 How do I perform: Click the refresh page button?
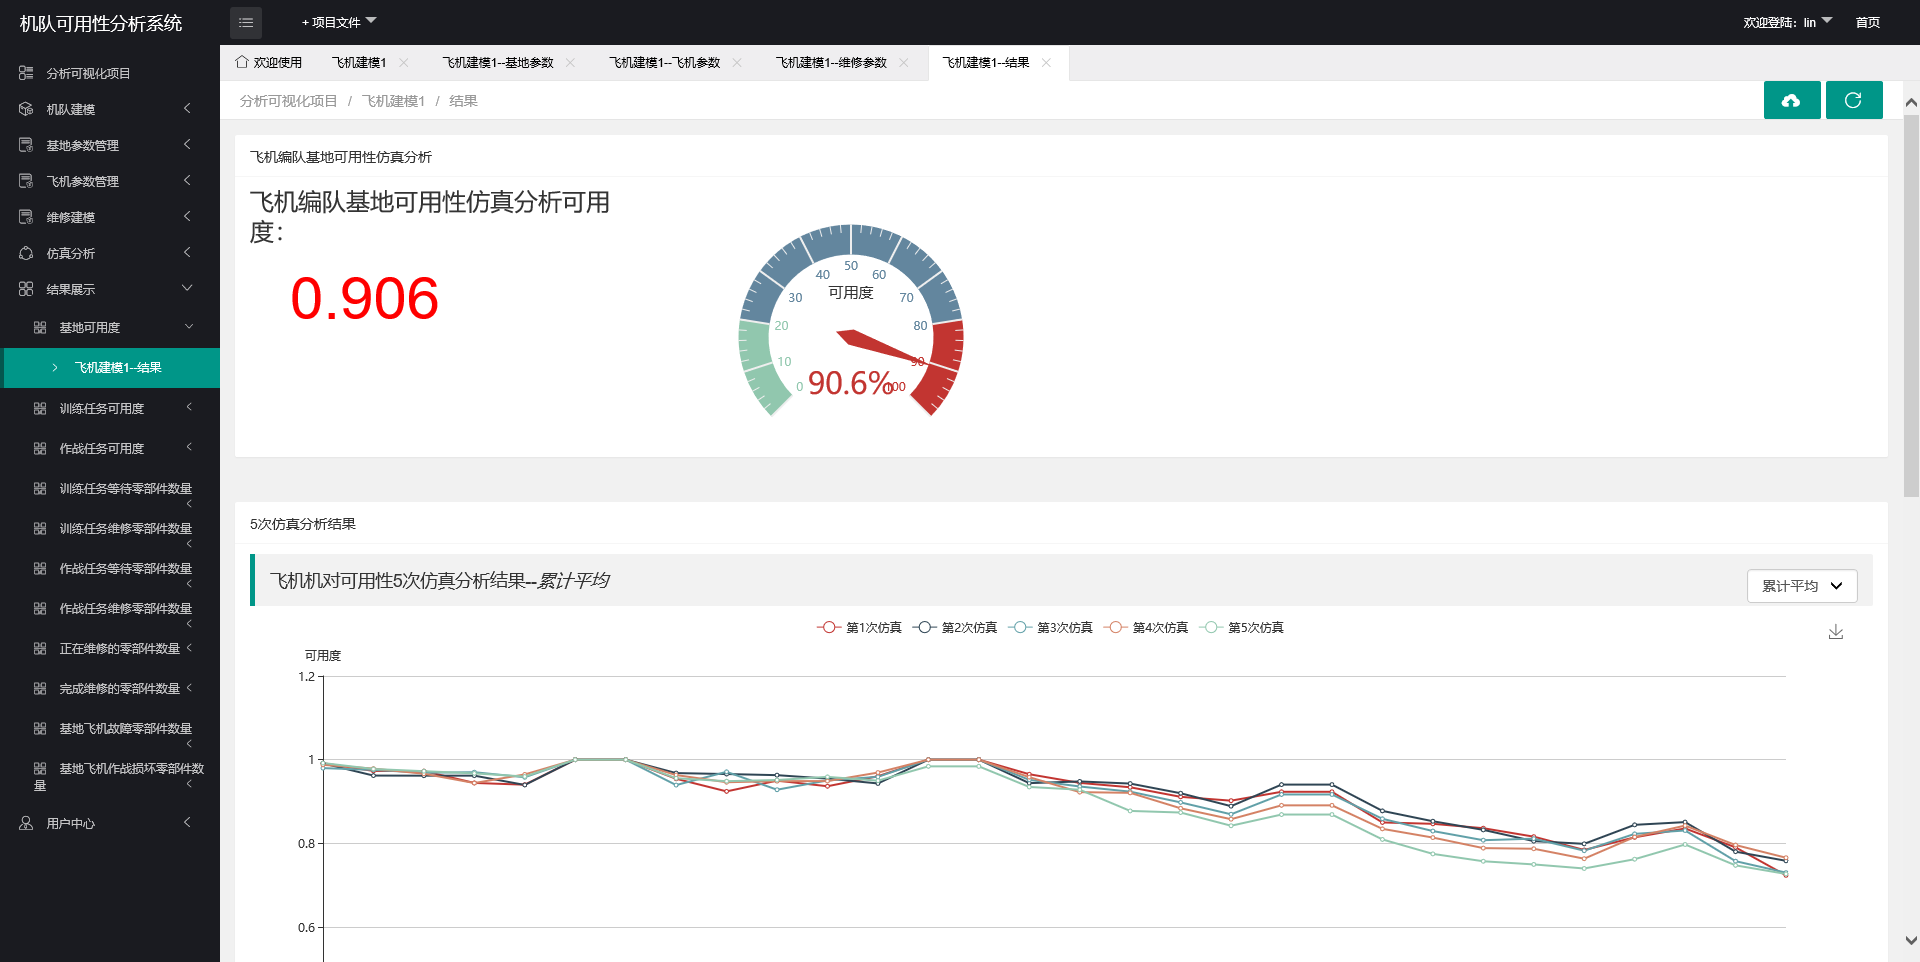click(x=1854, y=100)
